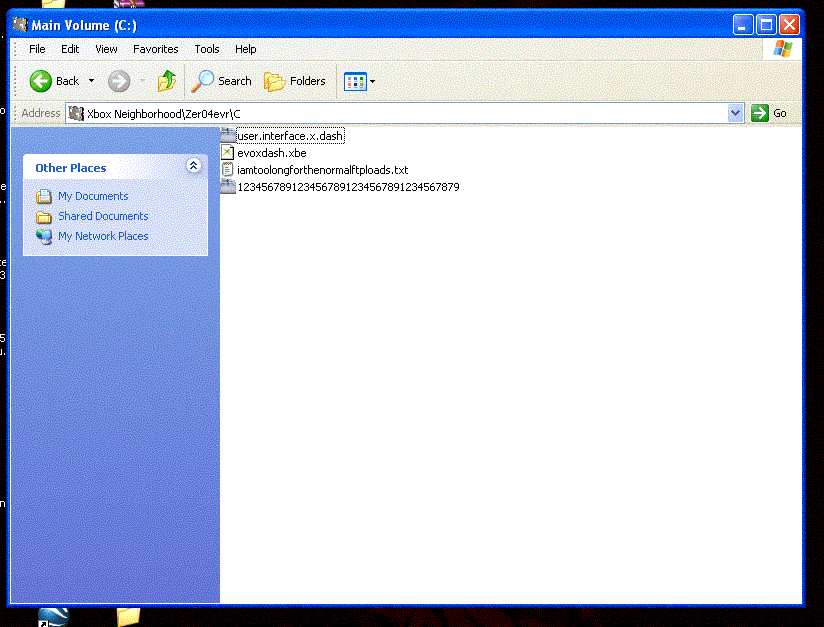Open the Help menu
The width and height of the screenshot is (824, 627).
pos(245,49)
